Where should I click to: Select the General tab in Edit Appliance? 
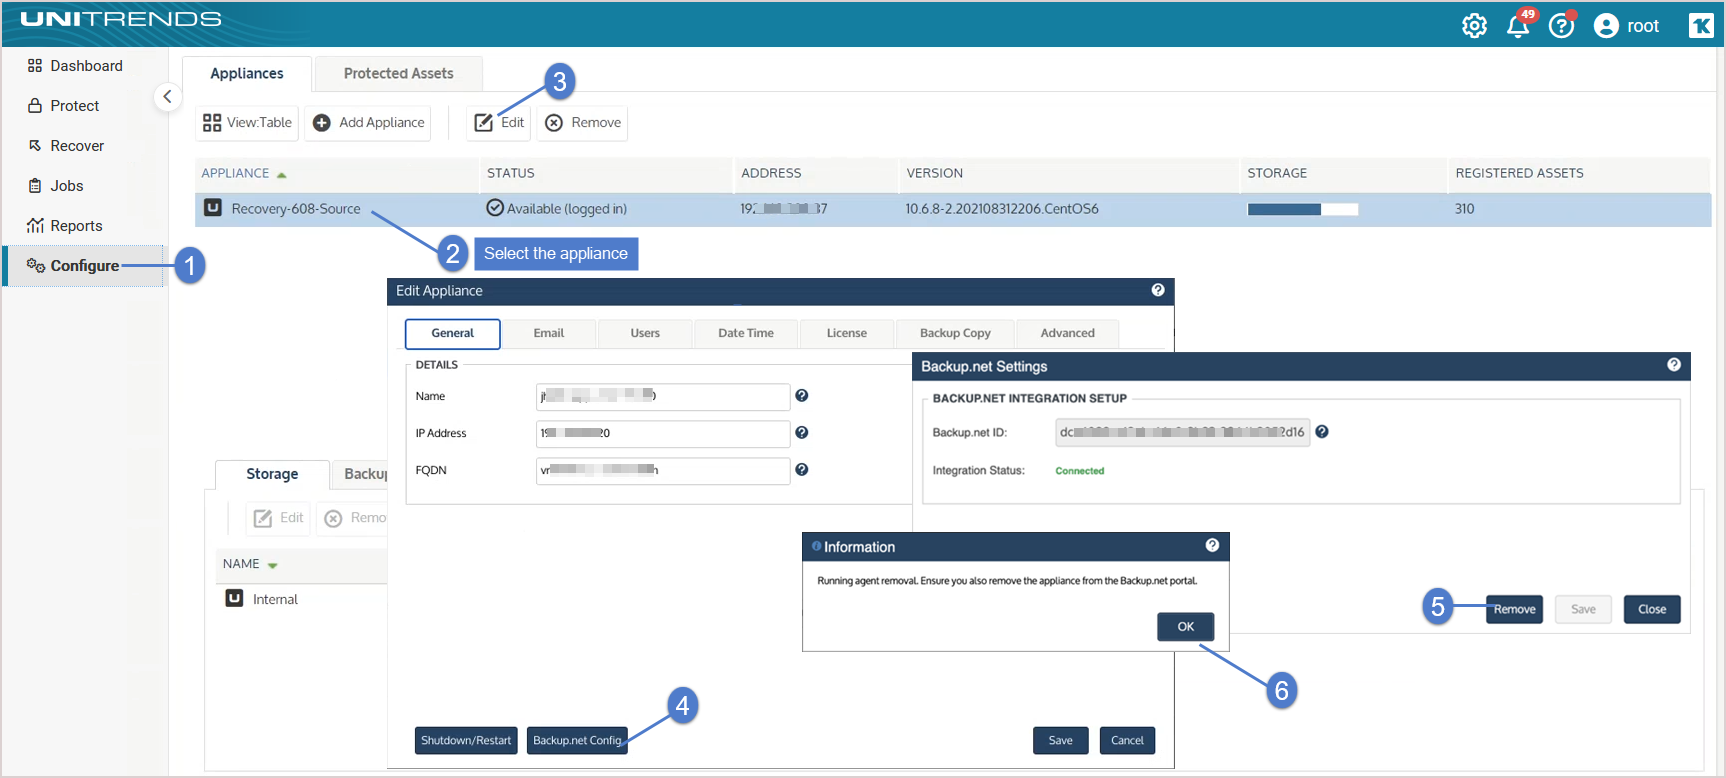click(x=452, y=333)
